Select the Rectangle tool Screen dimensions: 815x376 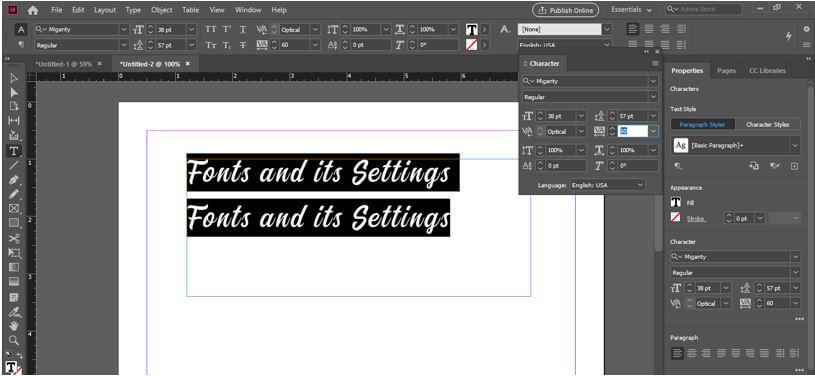click(x=14, y=223)
